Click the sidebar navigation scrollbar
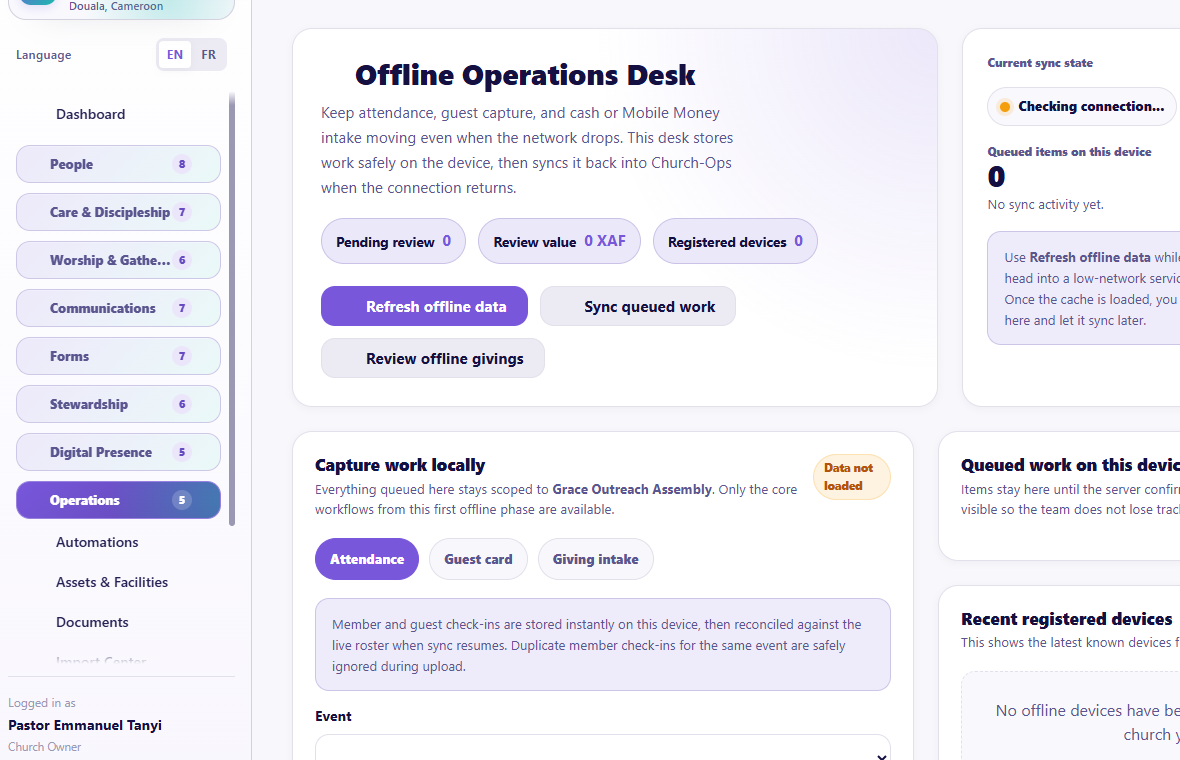 pyautogui.click(x=232, y=309)
